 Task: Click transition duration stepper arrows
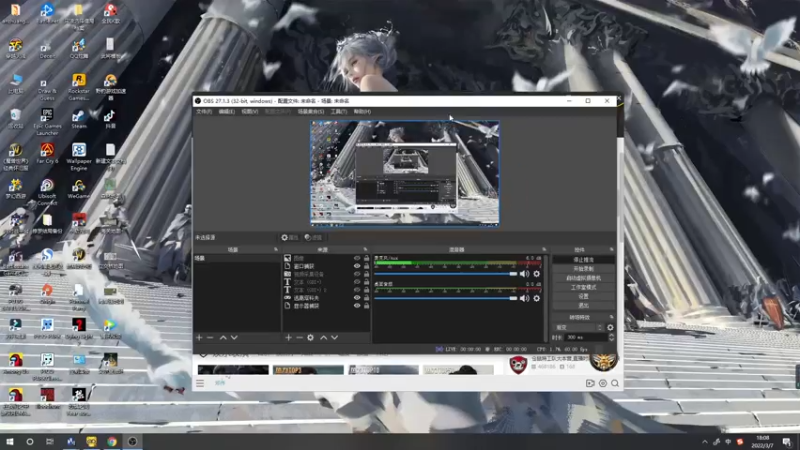(611, 337)
